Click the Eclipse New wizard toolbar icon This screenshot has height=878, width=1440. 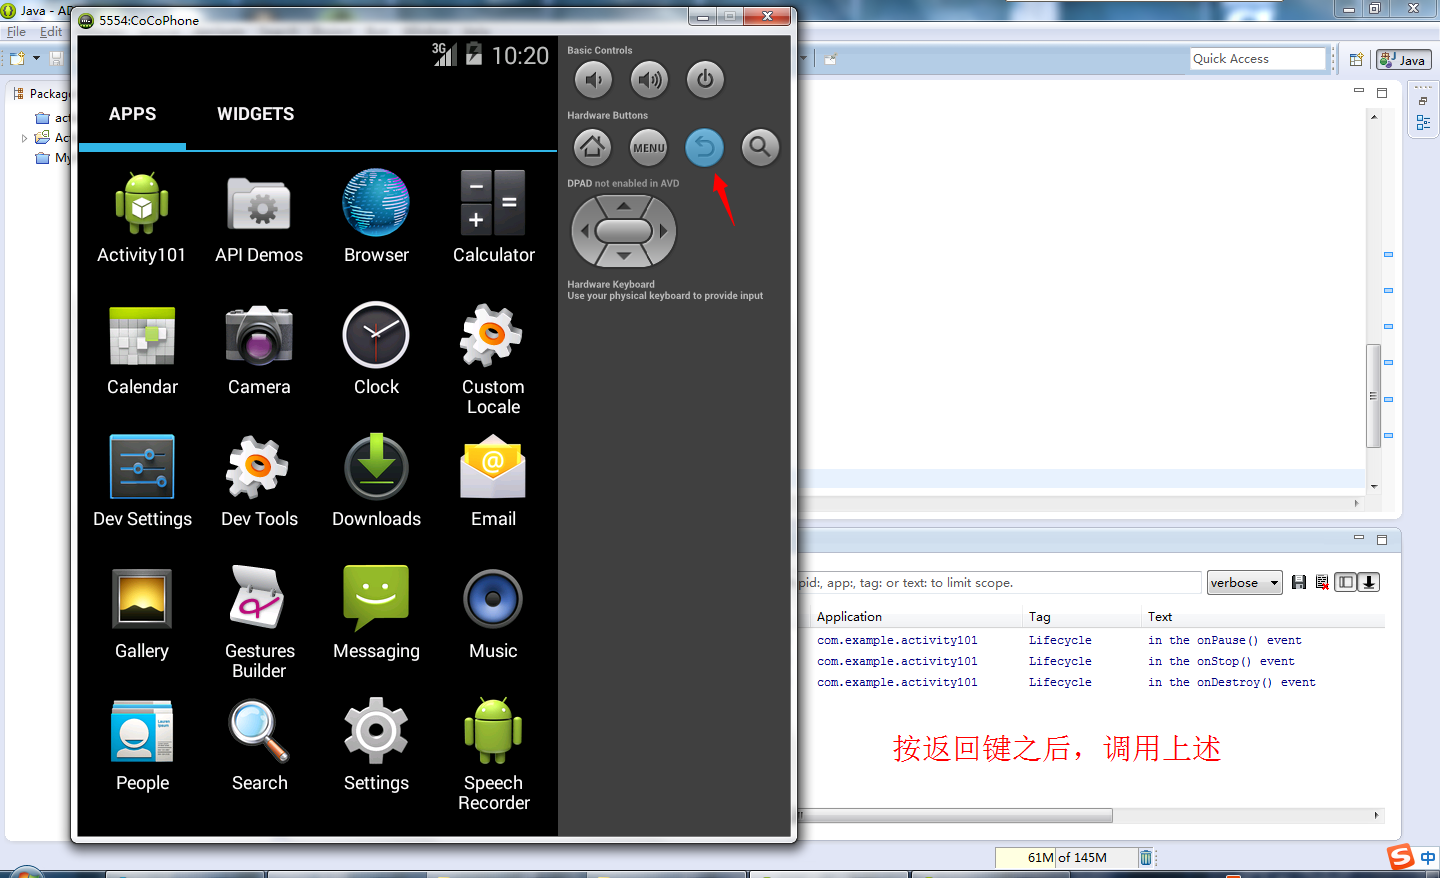point(17,59)
